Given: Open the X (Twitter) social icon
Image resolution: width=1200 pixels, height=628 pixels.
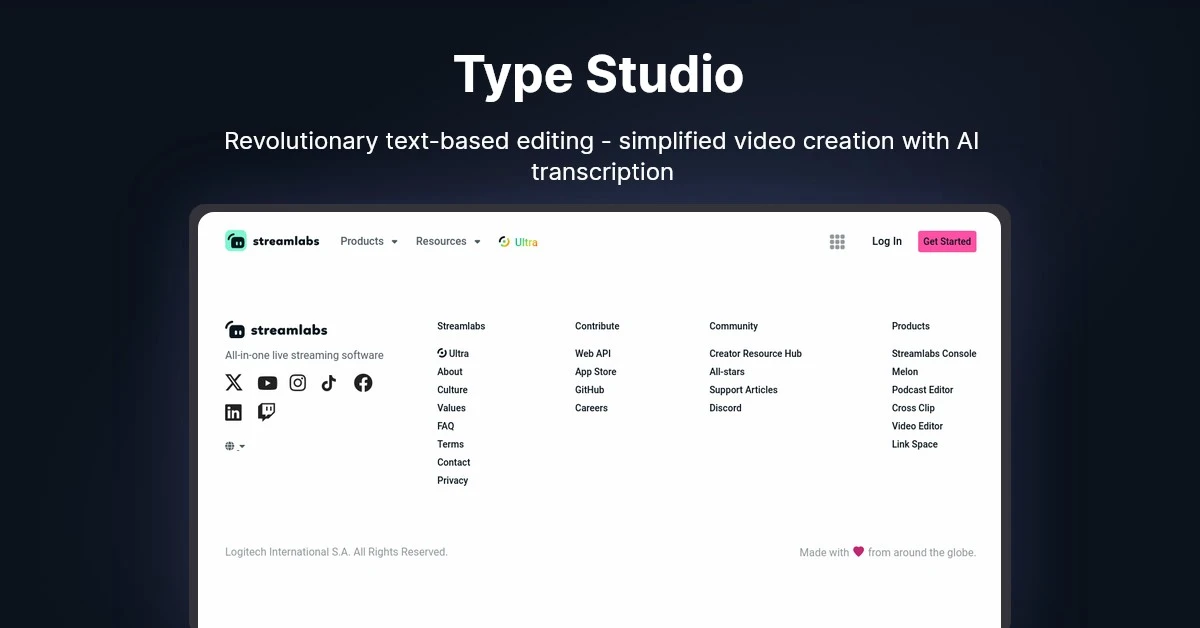Looking at the screenshot, I should point(233,382).
